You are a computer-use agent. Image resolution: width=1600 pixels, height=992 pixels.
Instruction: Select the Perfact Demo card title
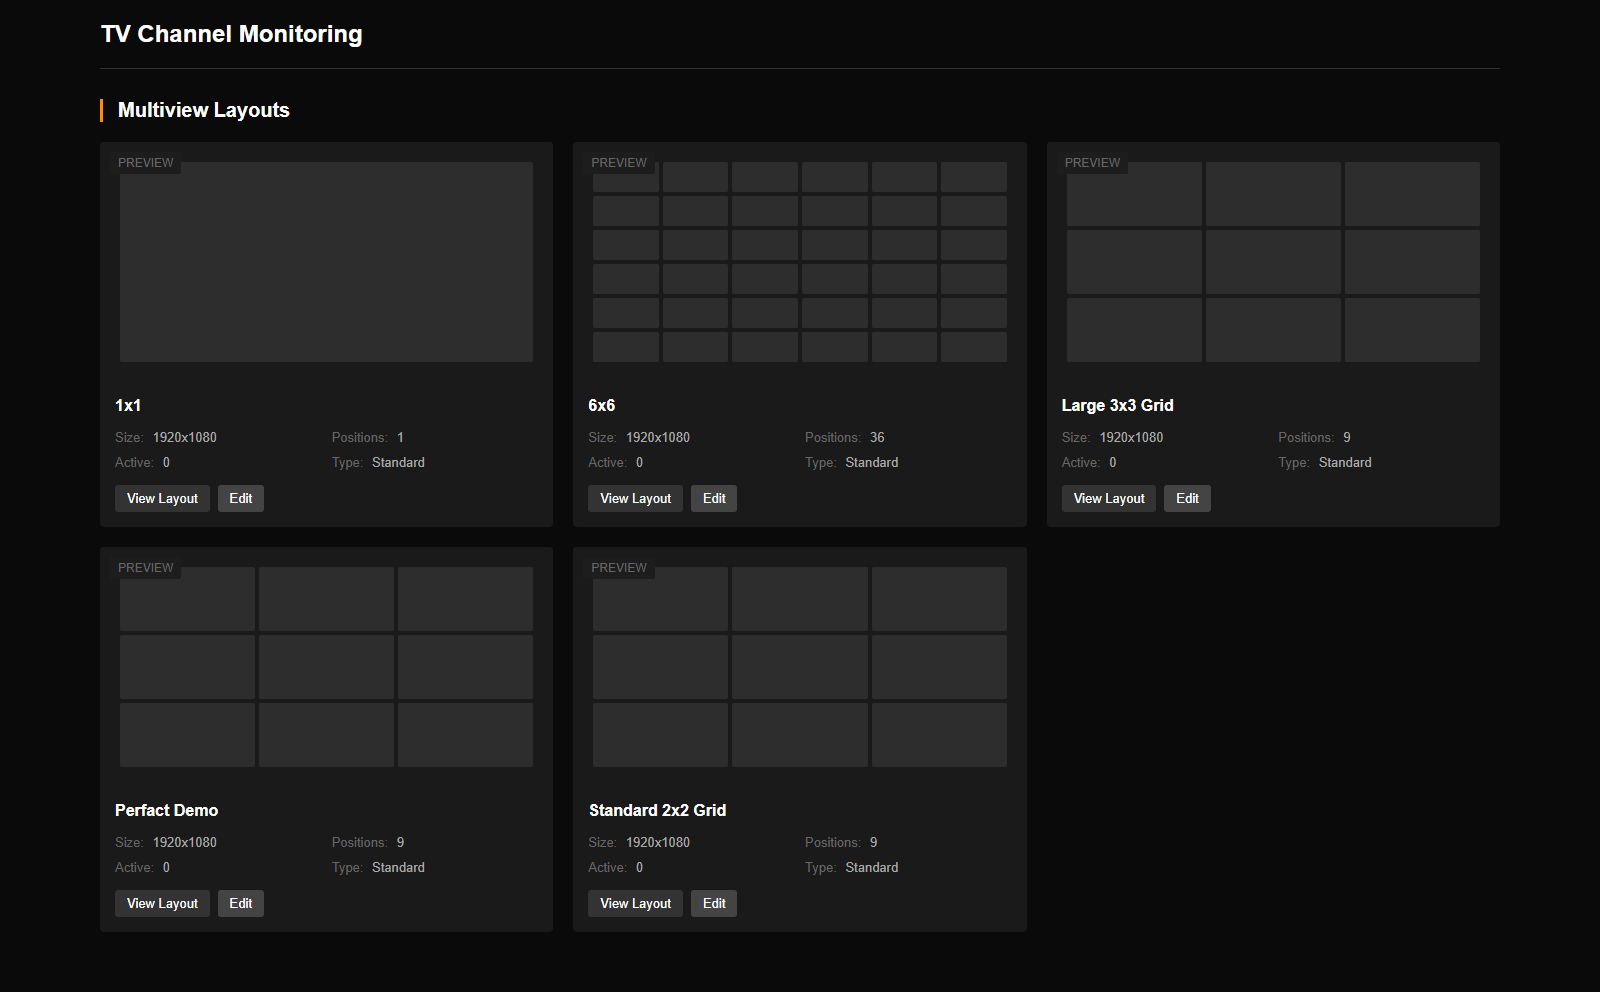pyautogui.click(x=166, y=810)
